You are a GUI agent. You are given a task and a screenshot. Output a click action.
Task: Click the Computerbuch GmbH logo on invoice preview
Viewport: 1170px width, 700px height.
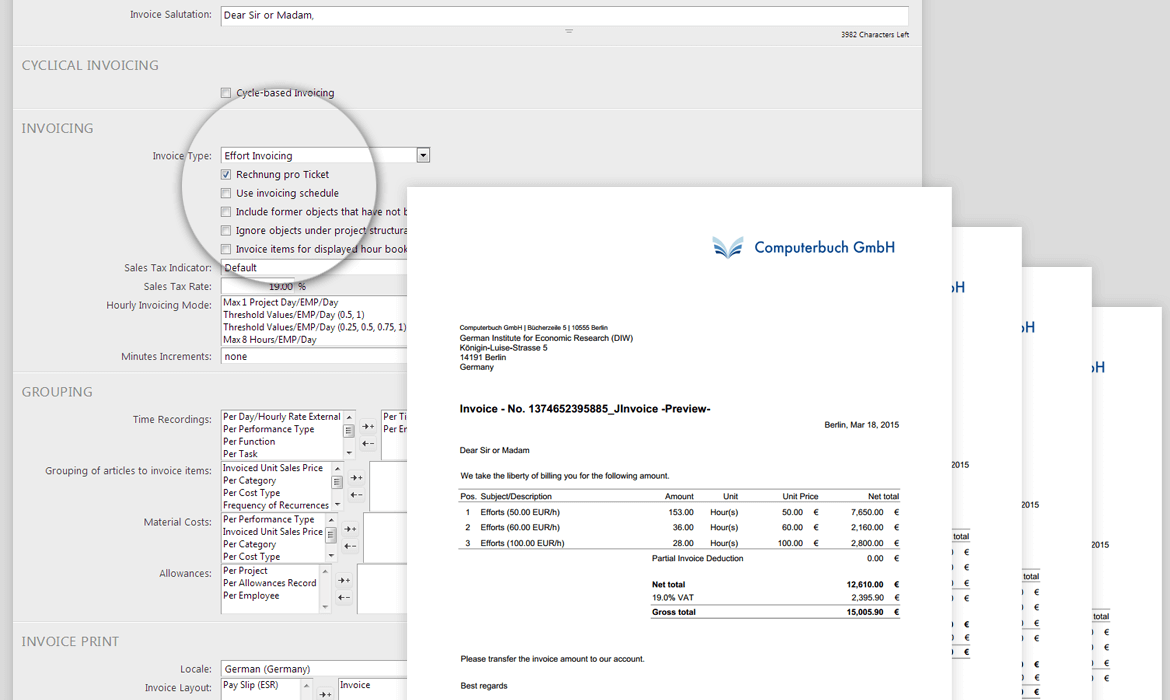point(804,247)
